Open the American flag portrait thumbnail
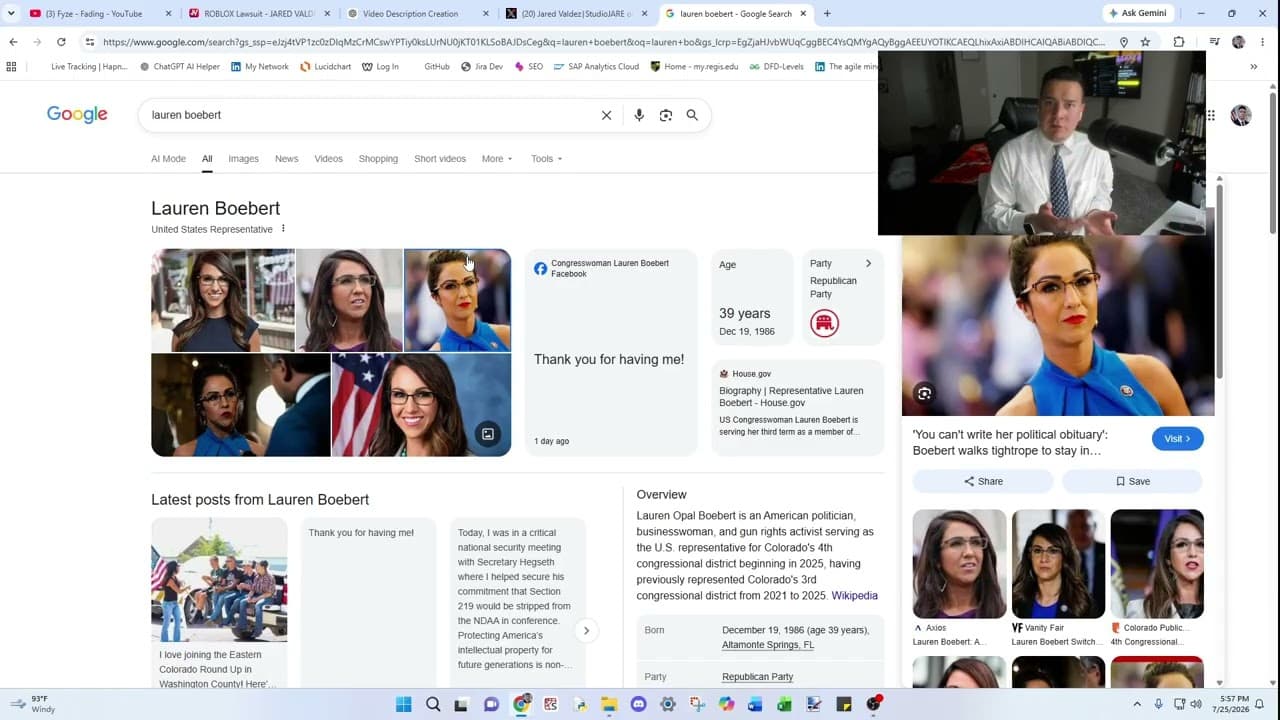1280x720 pixels. (x=421, y=405)
